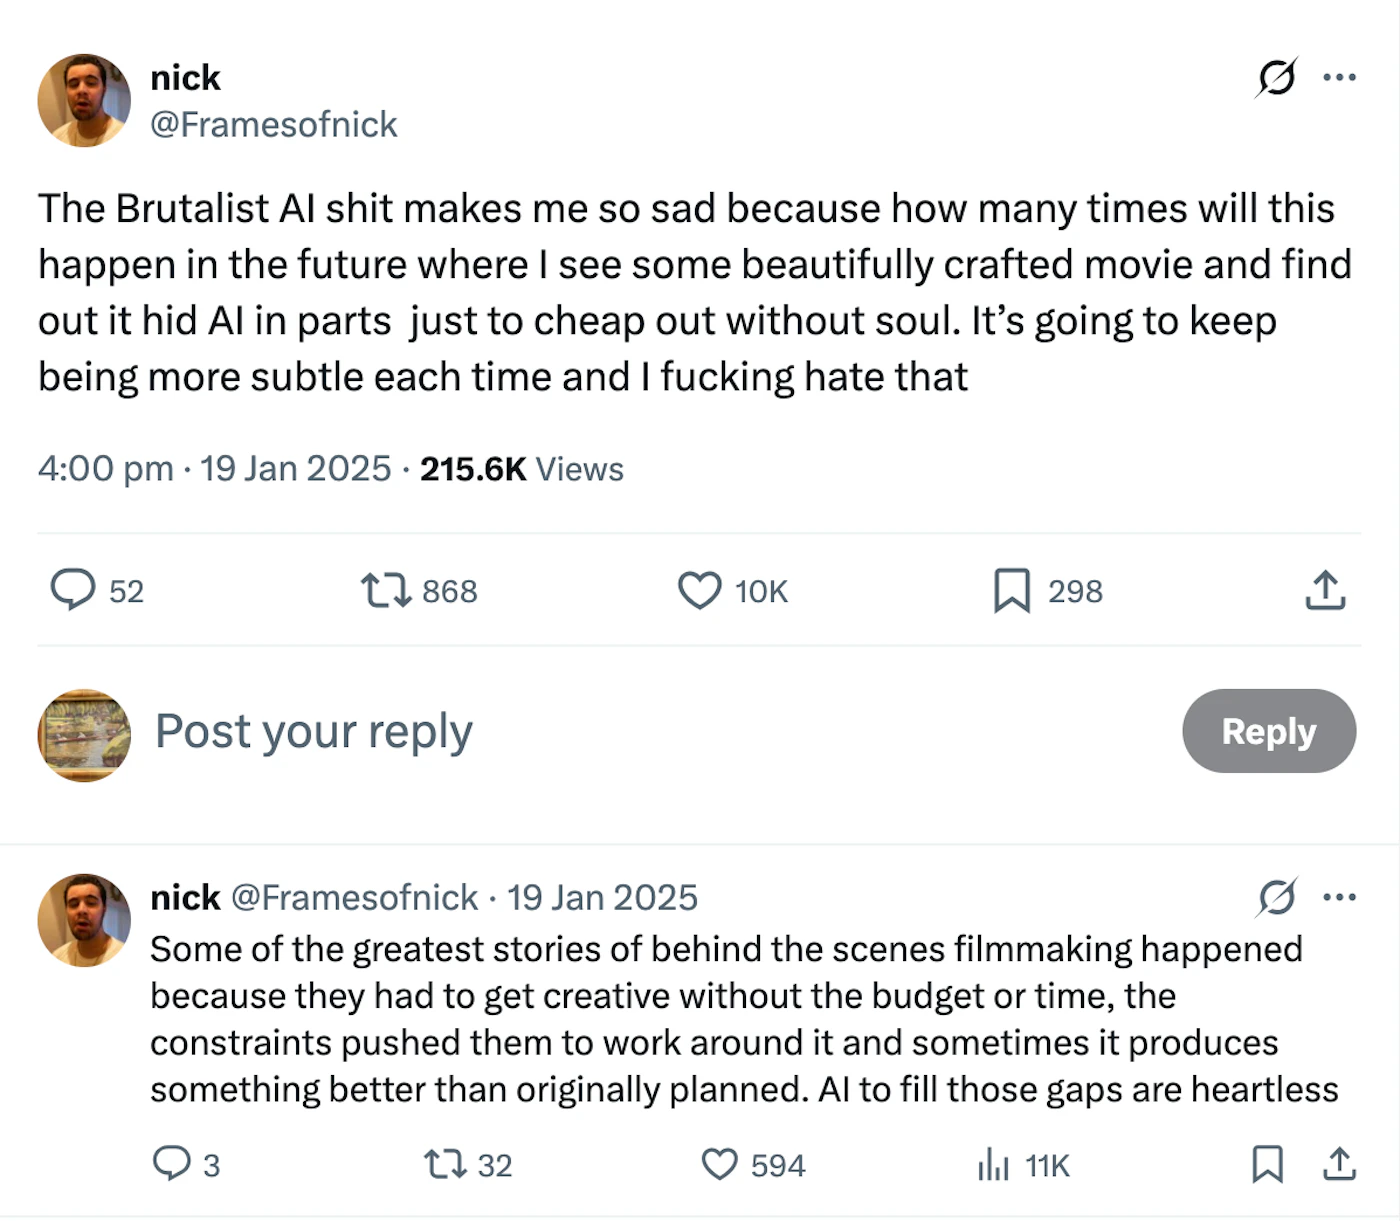Click the Grok icon on reply tweet

[x=1277, y=897]
